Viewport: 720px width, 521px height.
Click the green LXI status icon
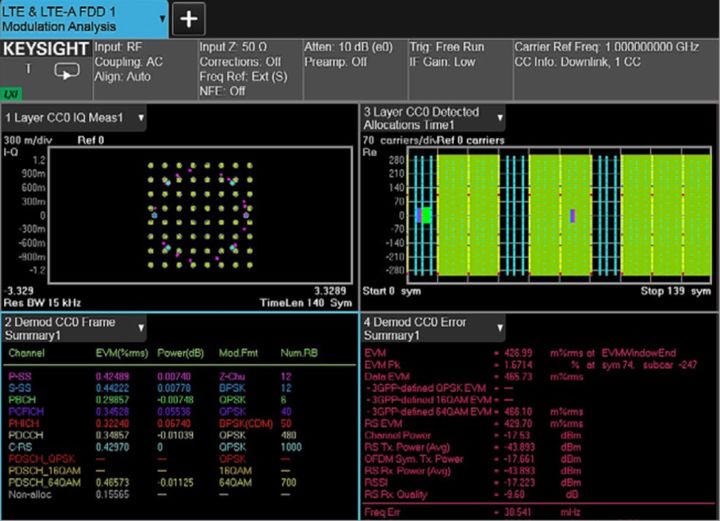pyautogui.click(x=13, y=93)
